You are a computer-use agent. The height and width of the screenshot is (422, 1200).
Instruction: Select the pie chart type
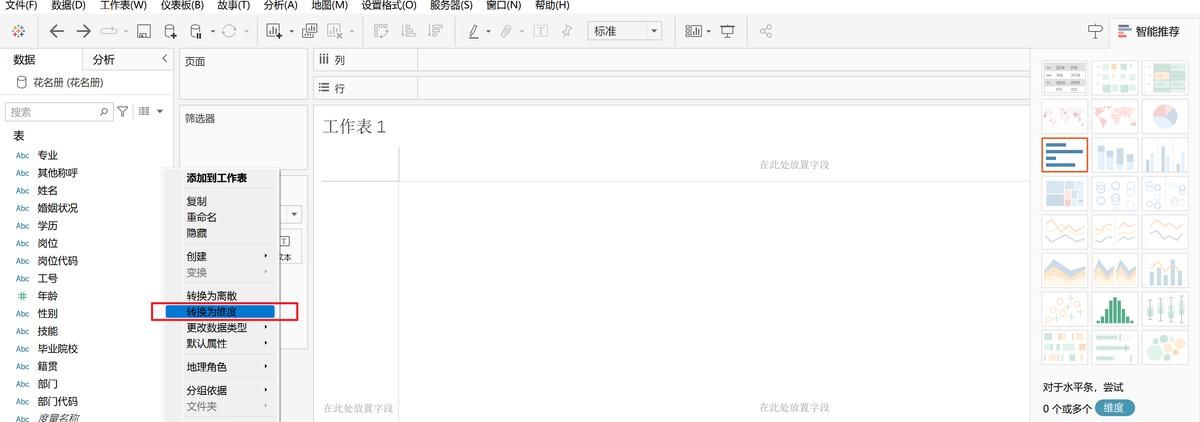[x=1164, y=117]
